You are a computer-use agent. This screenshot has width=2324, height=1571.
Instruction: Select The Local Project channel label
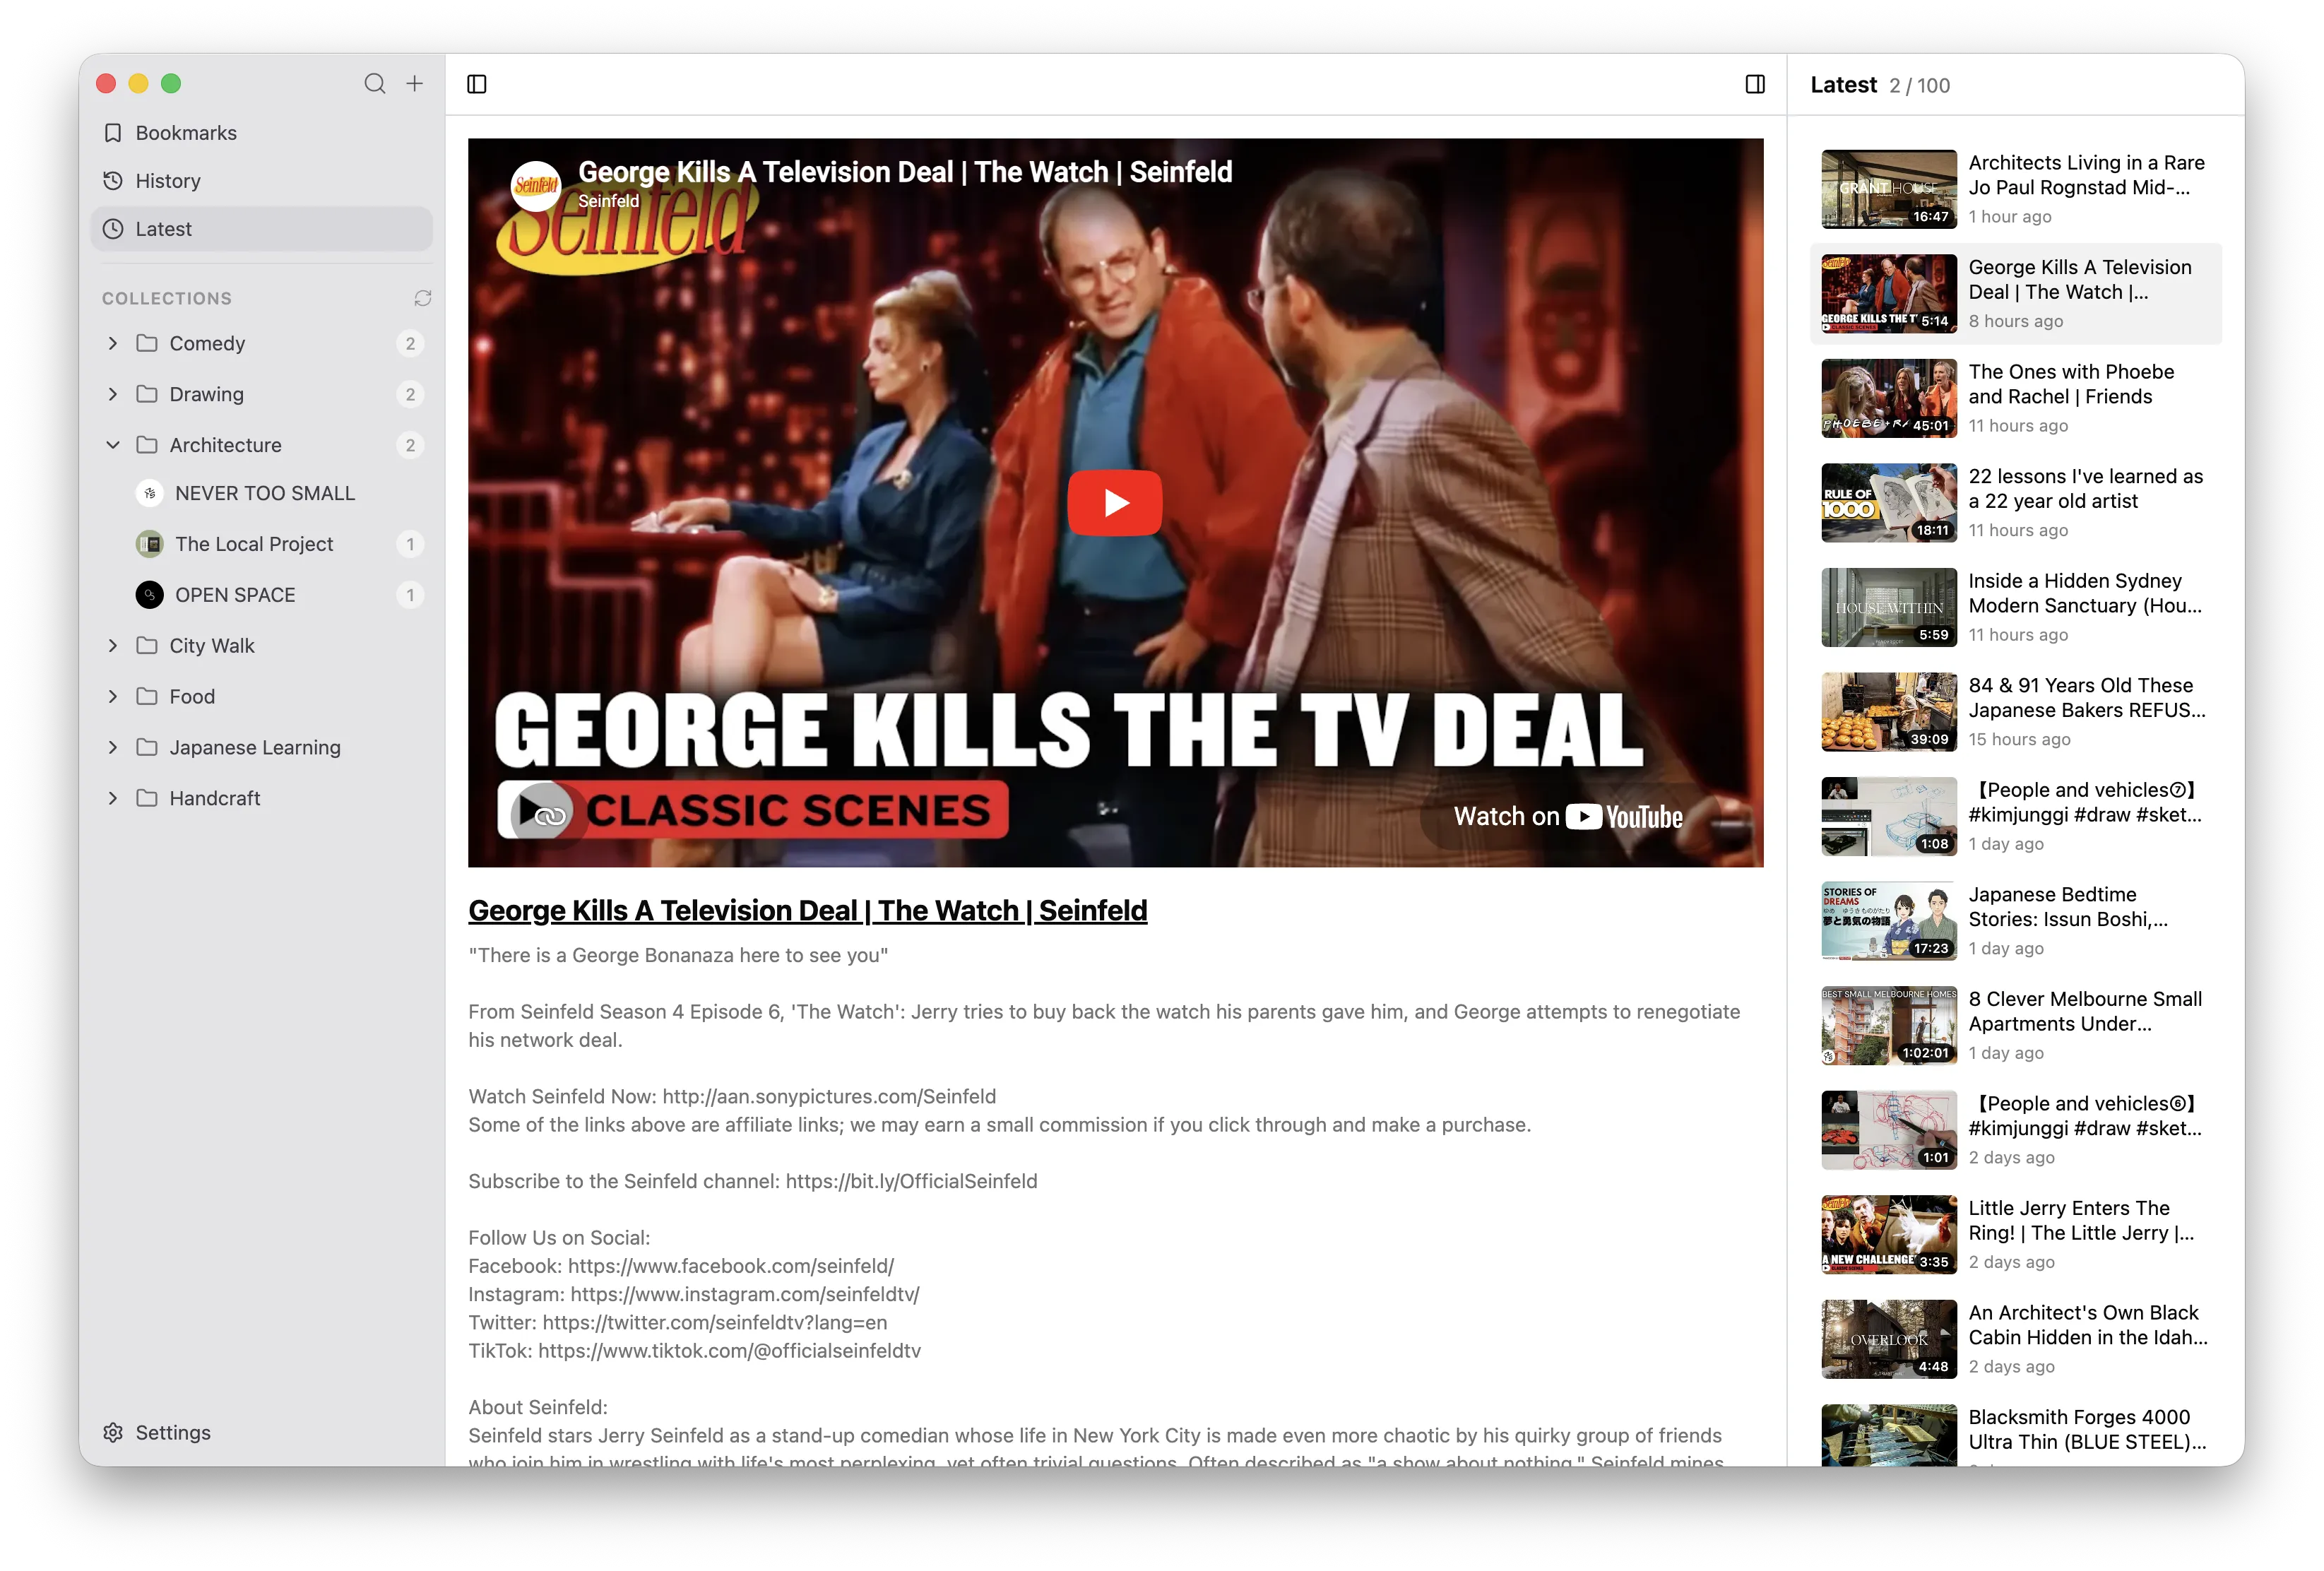[x=254, y=544]
